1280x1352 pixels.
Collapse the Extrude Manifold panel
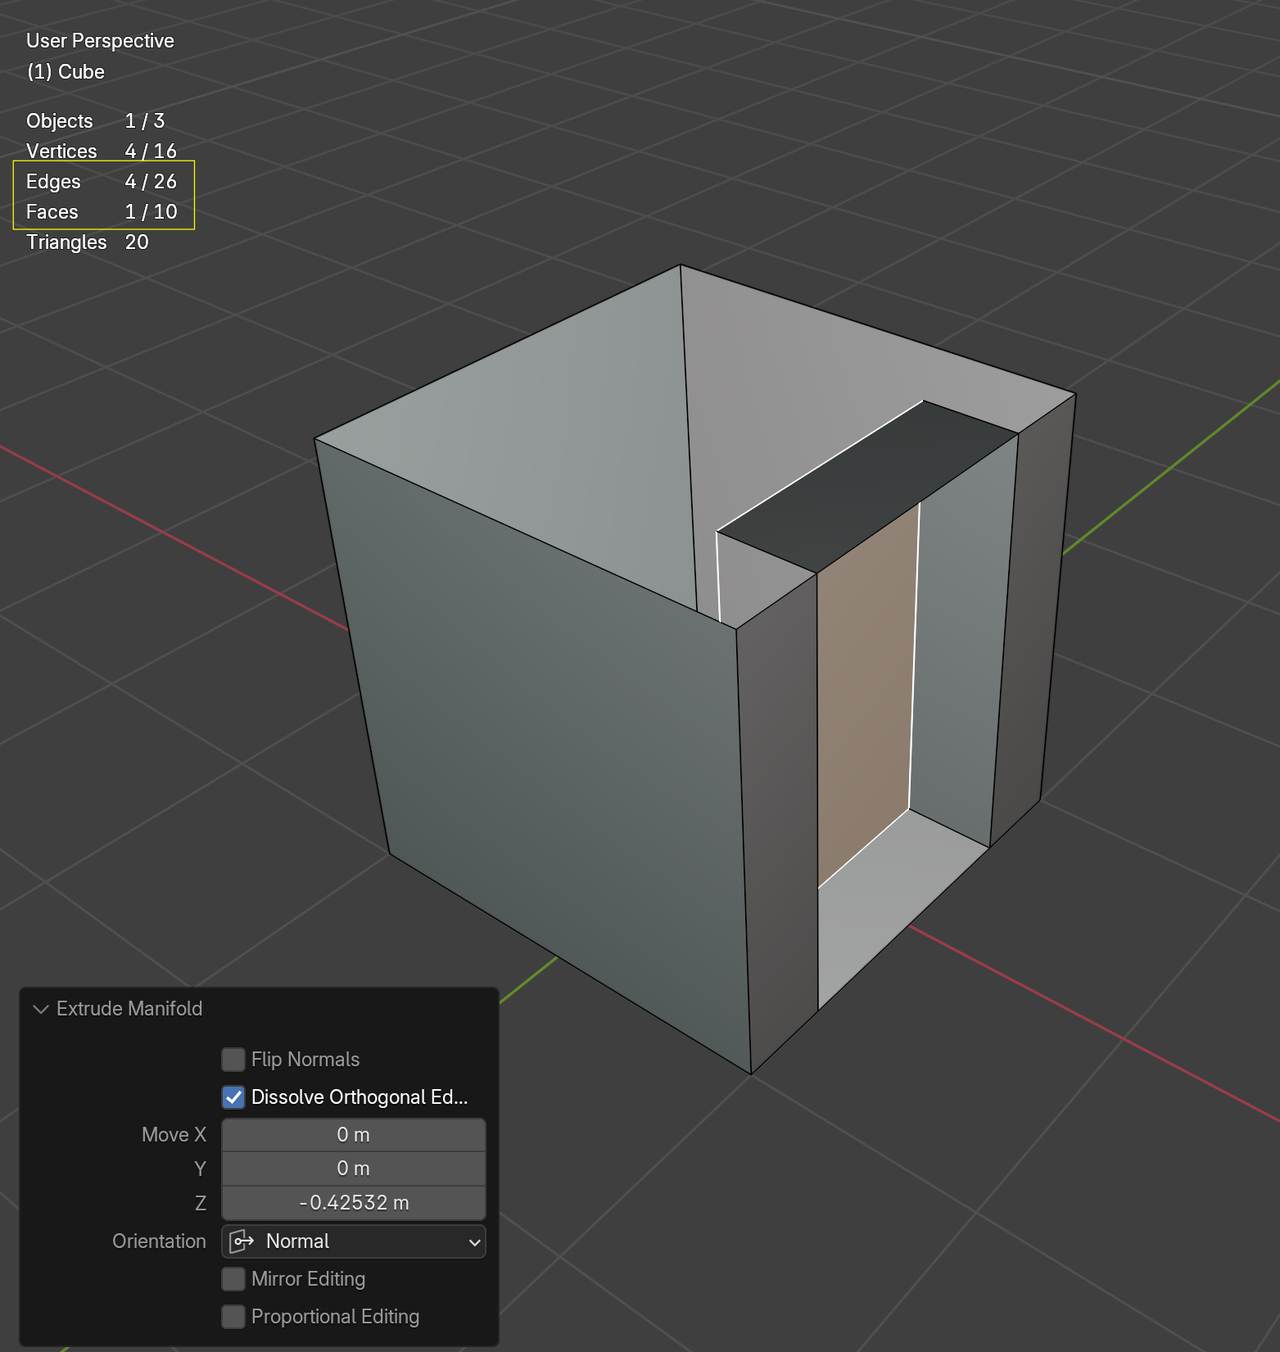(x=40, y=1009)
